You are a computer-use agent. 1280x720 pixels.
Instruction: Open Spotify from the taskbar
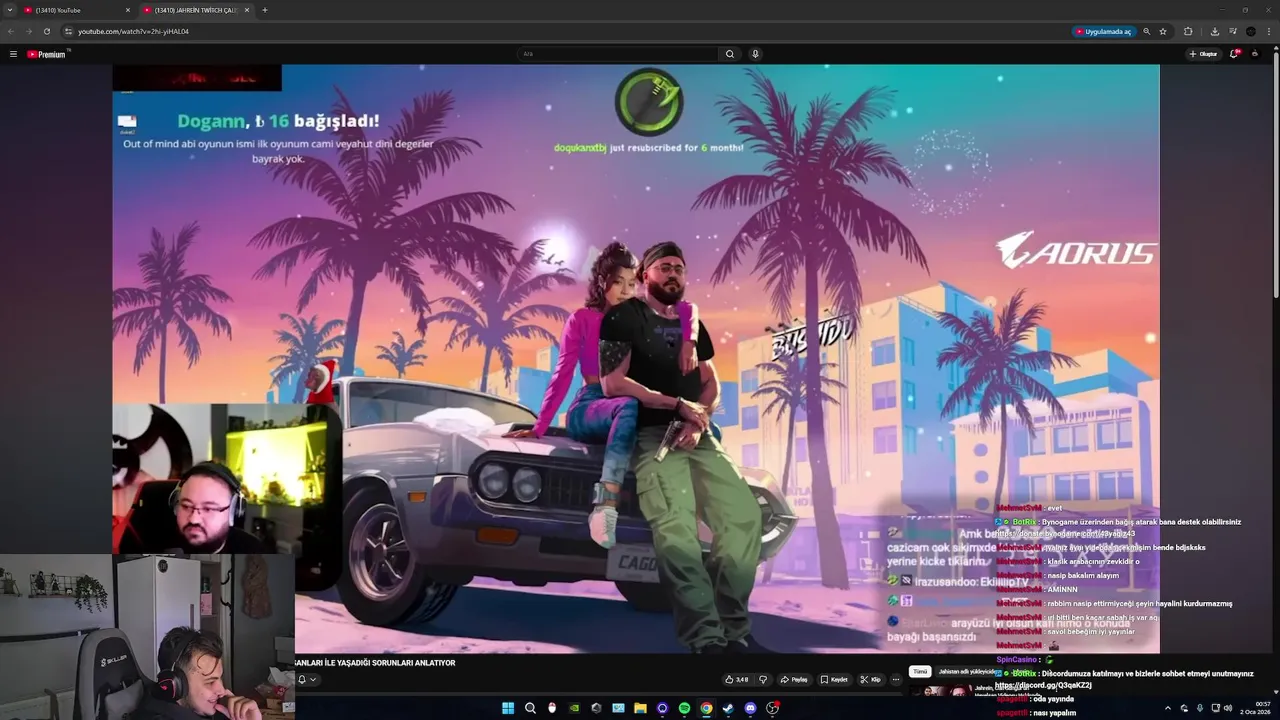point(684,708)
